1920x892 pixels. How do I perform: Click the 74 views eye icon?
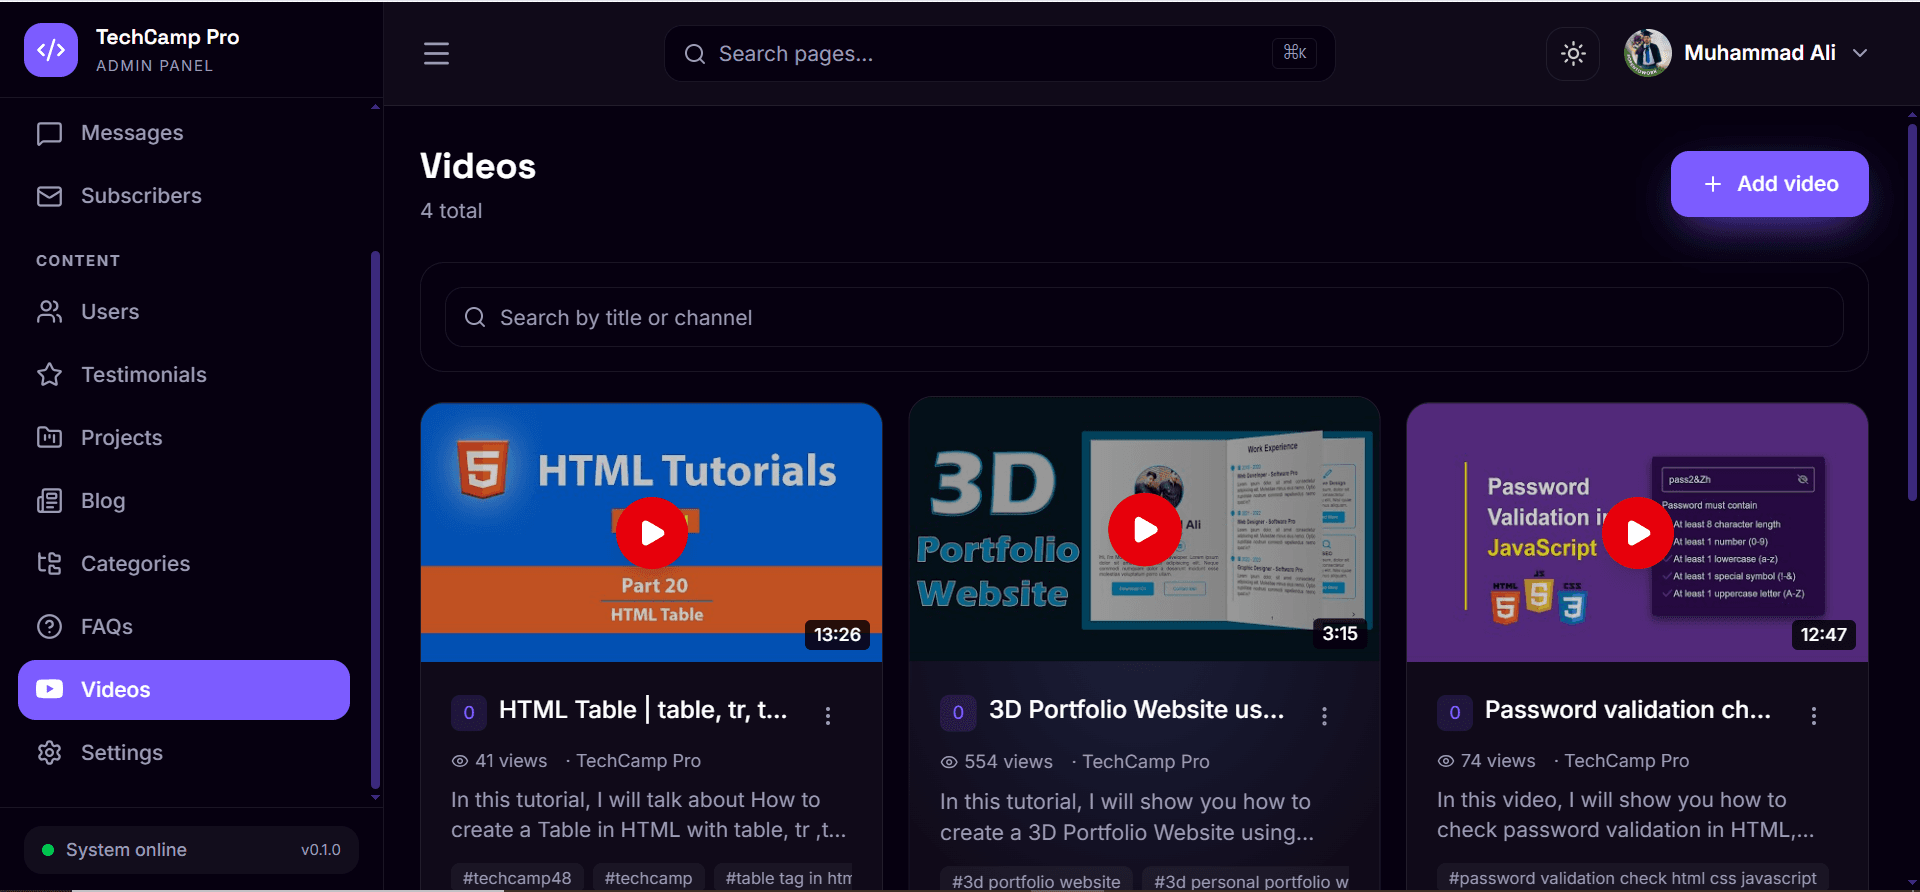pyautogui.click(x=1446, y=761)
